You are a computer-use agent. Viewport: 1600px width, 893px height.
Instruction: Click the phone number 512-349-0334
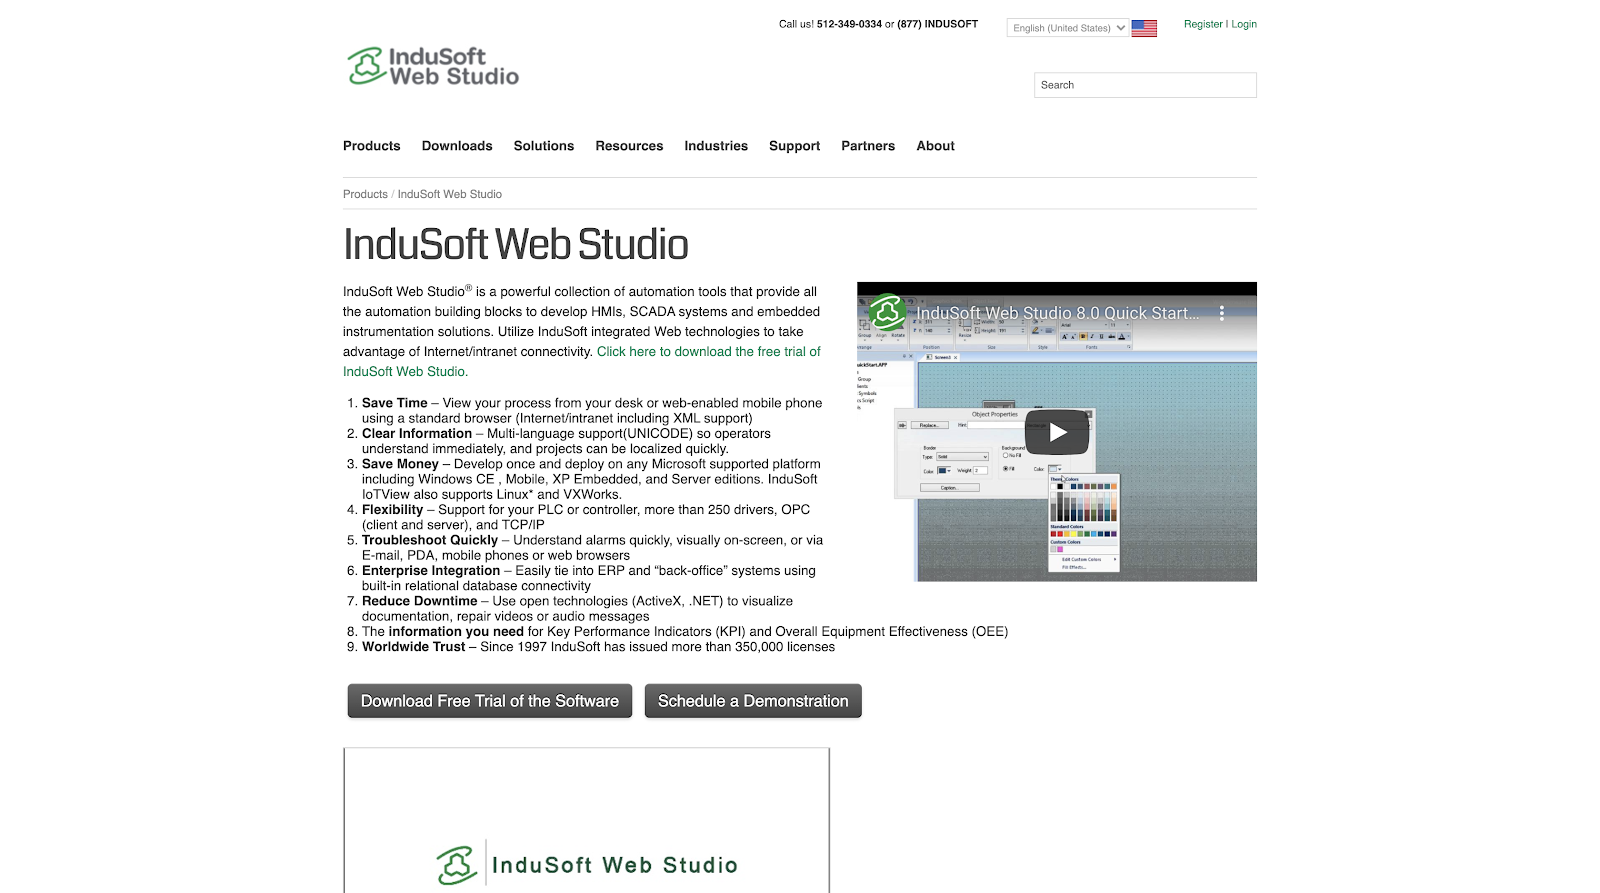(x=849, y=24)
